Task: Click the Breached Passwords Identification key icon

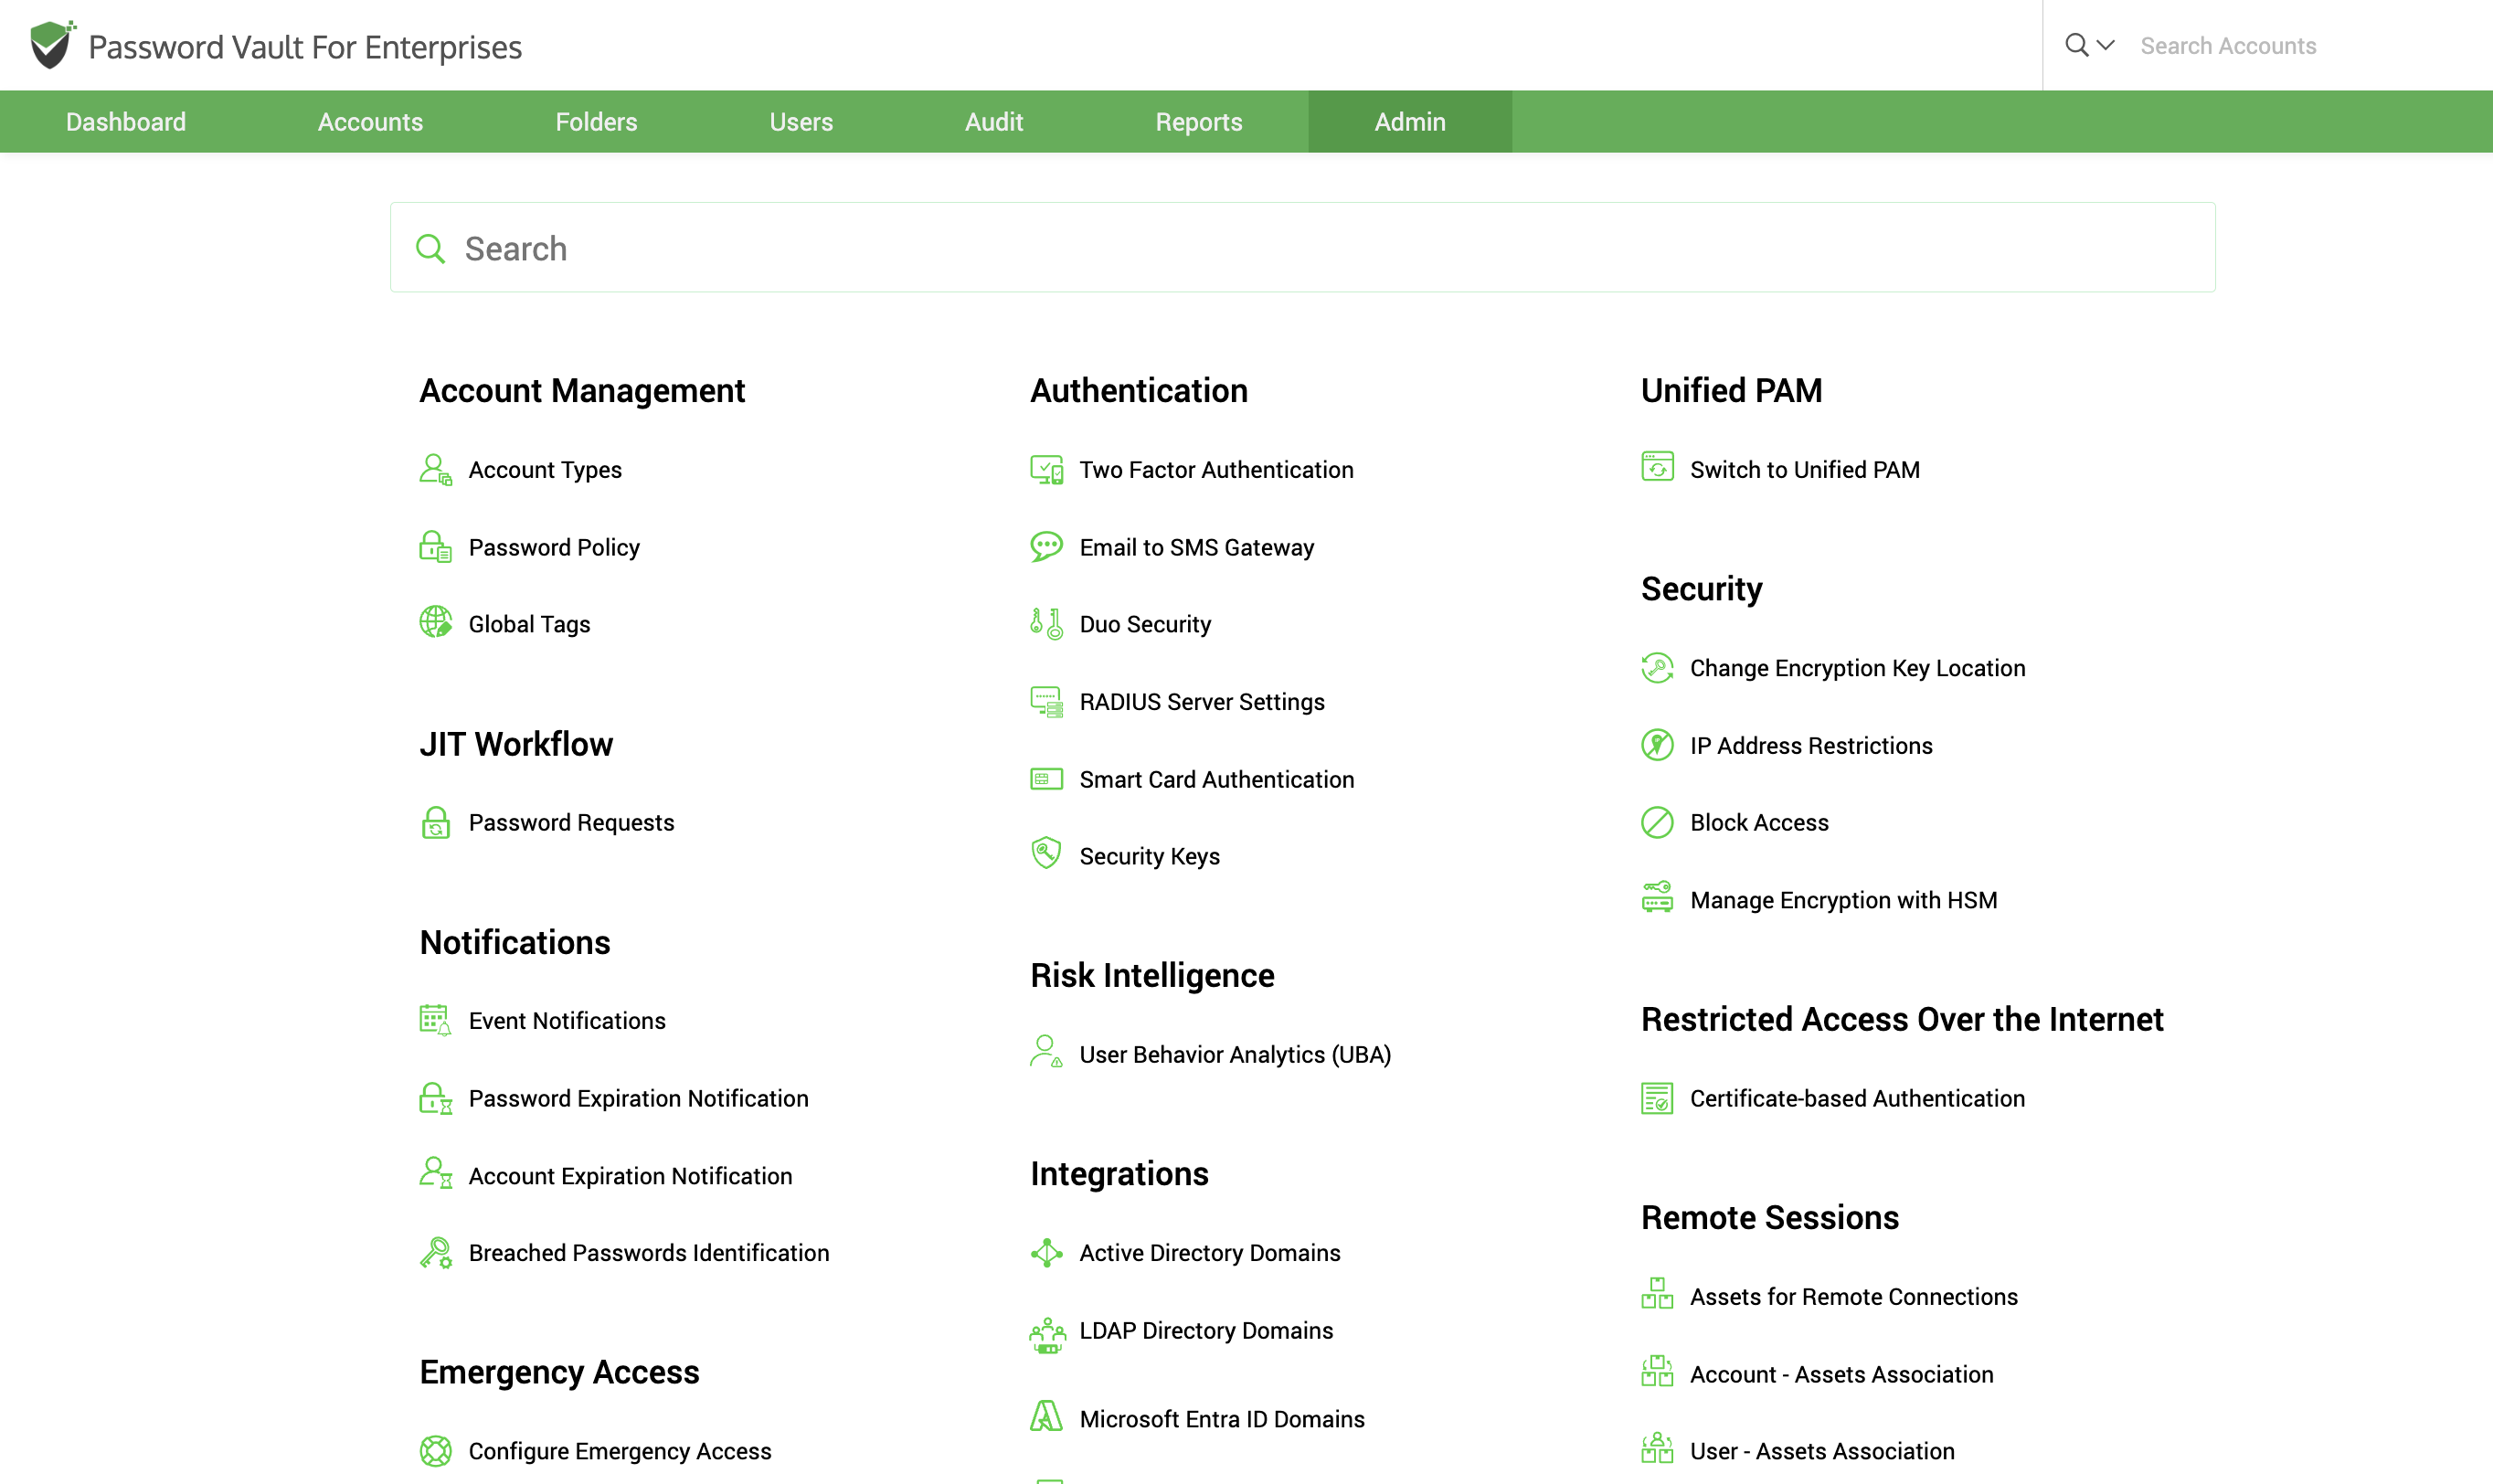Action: [x=435, y=1252]
